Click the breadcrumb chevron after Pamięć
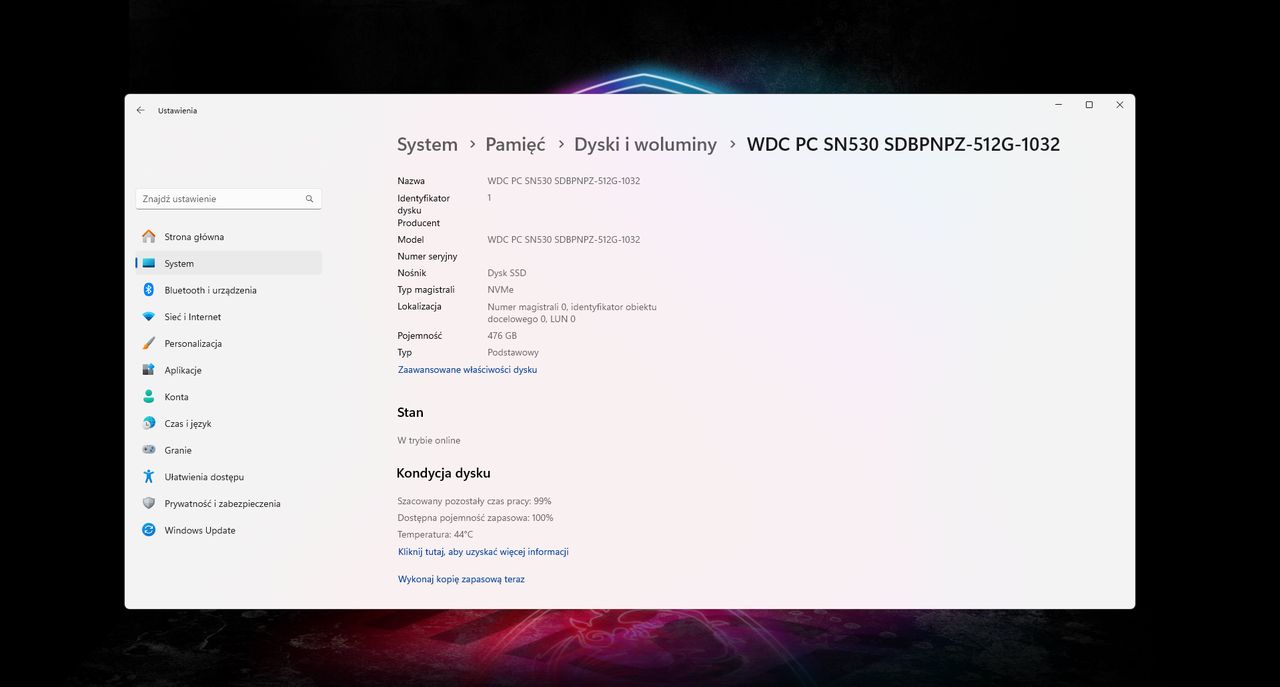 tap(560, 145)
